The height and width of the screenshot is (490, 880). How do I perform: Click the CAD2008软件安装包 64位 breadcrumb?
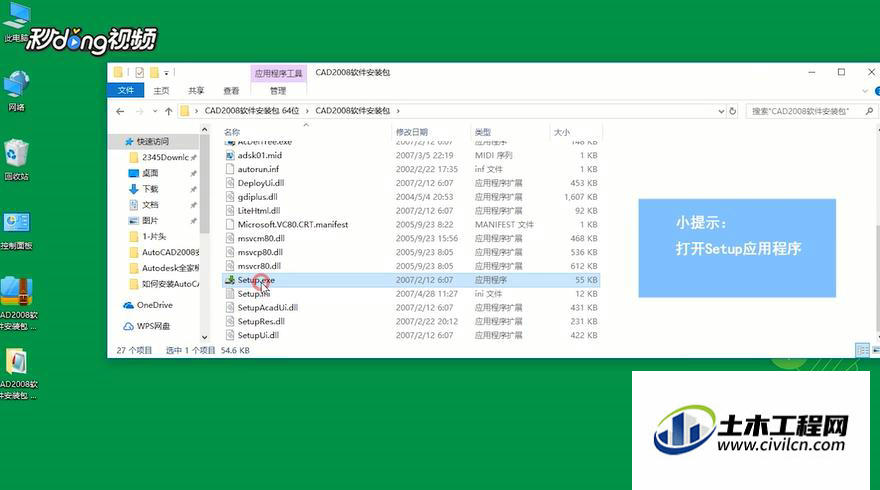pyautogui.click(x=252, y=111)
